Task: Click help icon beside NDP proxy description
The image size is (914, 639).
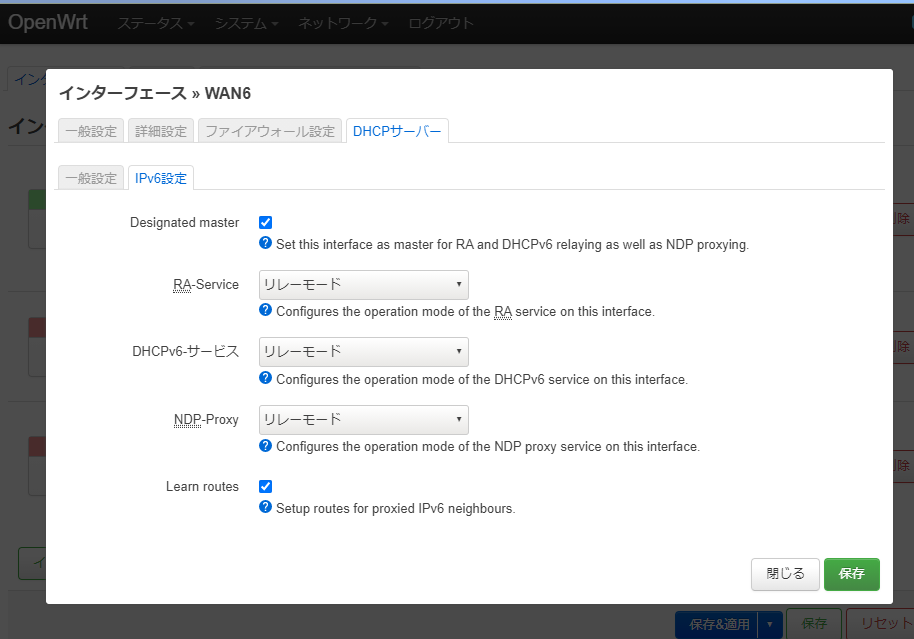Action: tap(265, 445)
